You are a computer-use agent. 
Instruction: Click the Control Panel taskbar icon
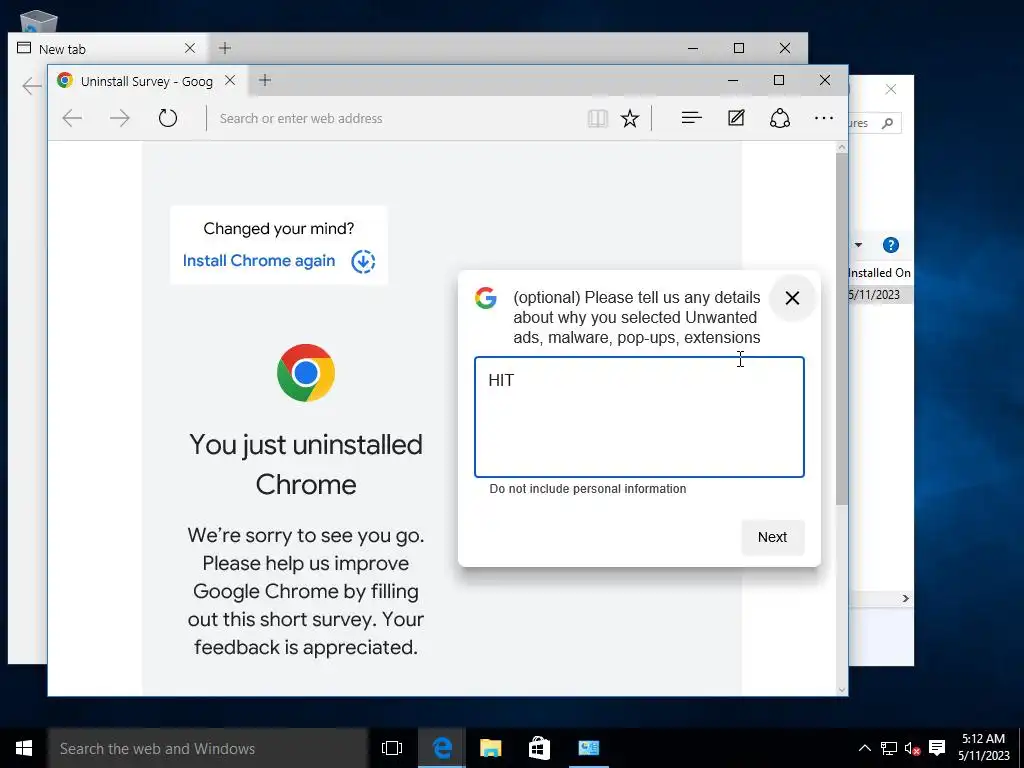pos(588,748)
